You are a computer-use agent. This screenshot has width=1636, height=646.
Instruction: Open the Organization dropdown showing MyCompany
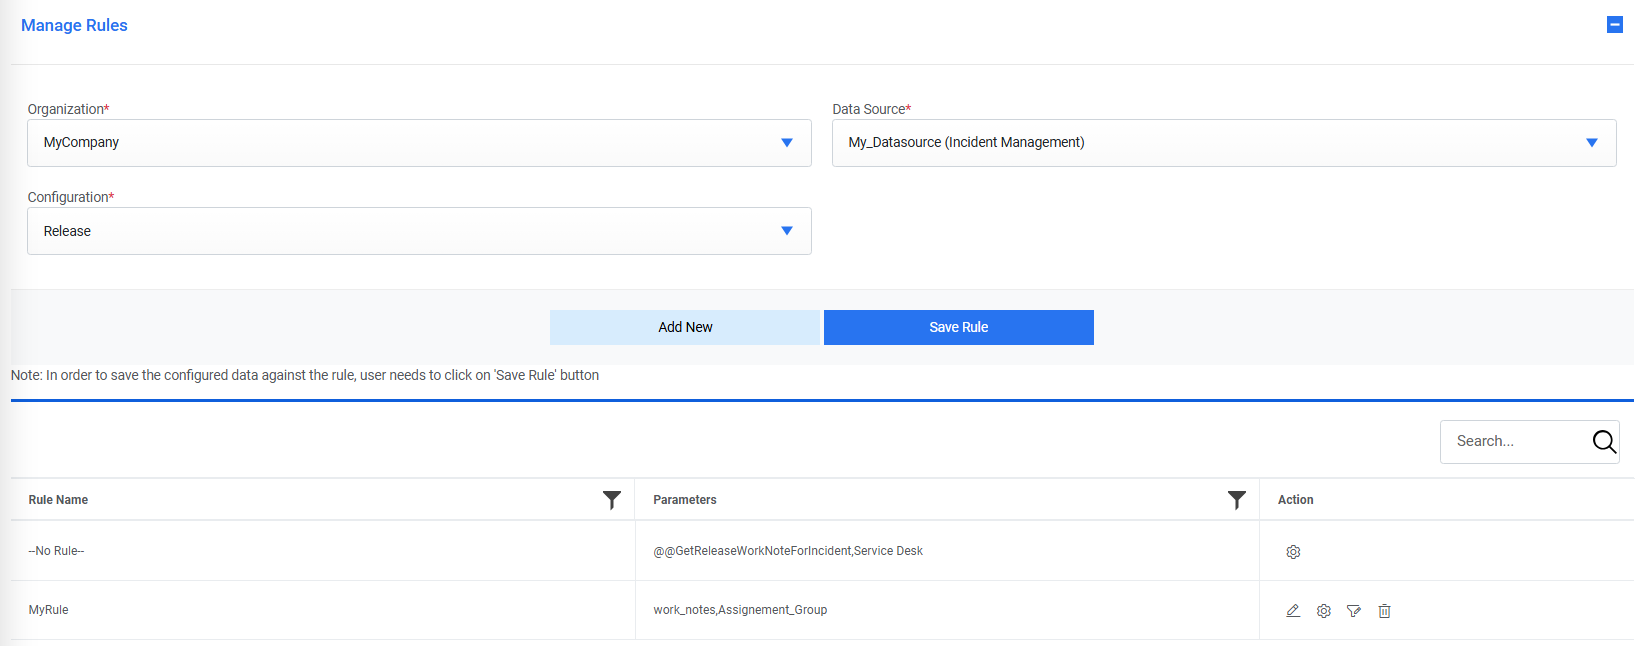tap(419, 143)
